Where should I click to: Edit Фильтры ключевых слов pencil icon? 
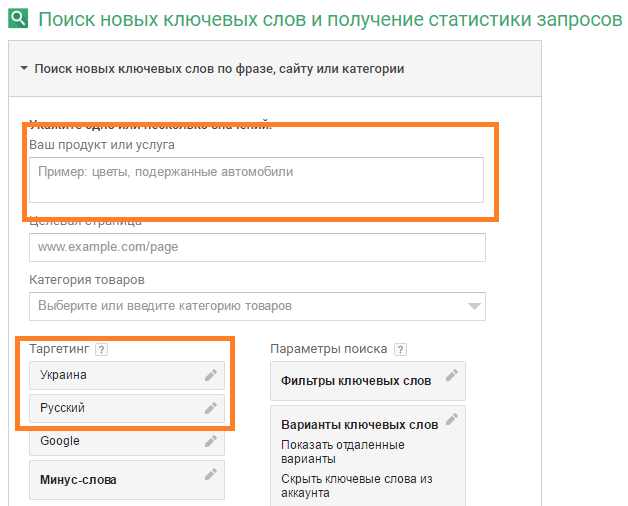452,375
